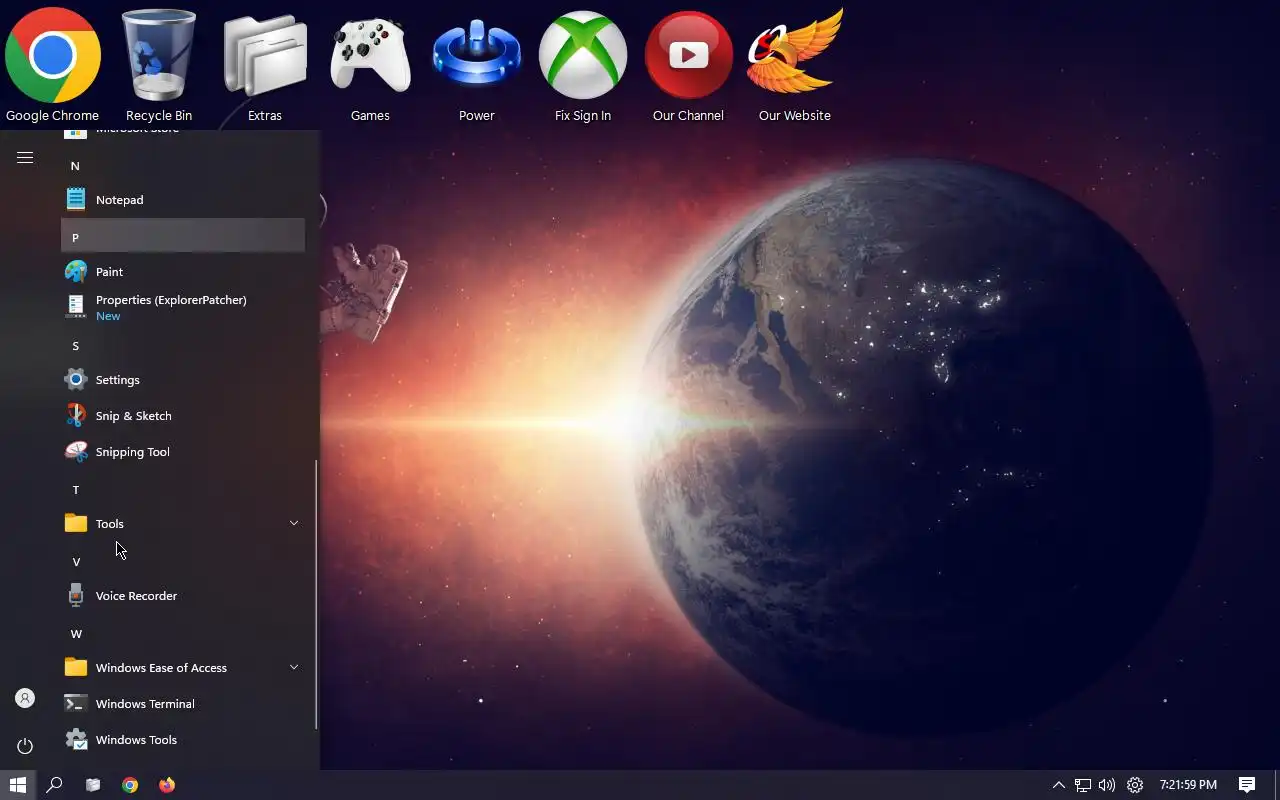Open Windows Tools entry
The width and height of the screenshot is (1280, 800).
coord(183,740)
